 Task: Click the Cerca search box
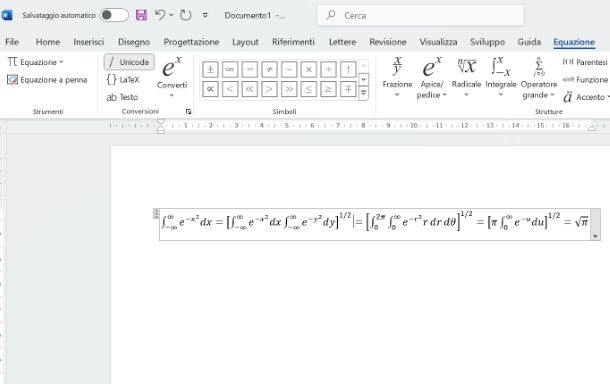420,15
